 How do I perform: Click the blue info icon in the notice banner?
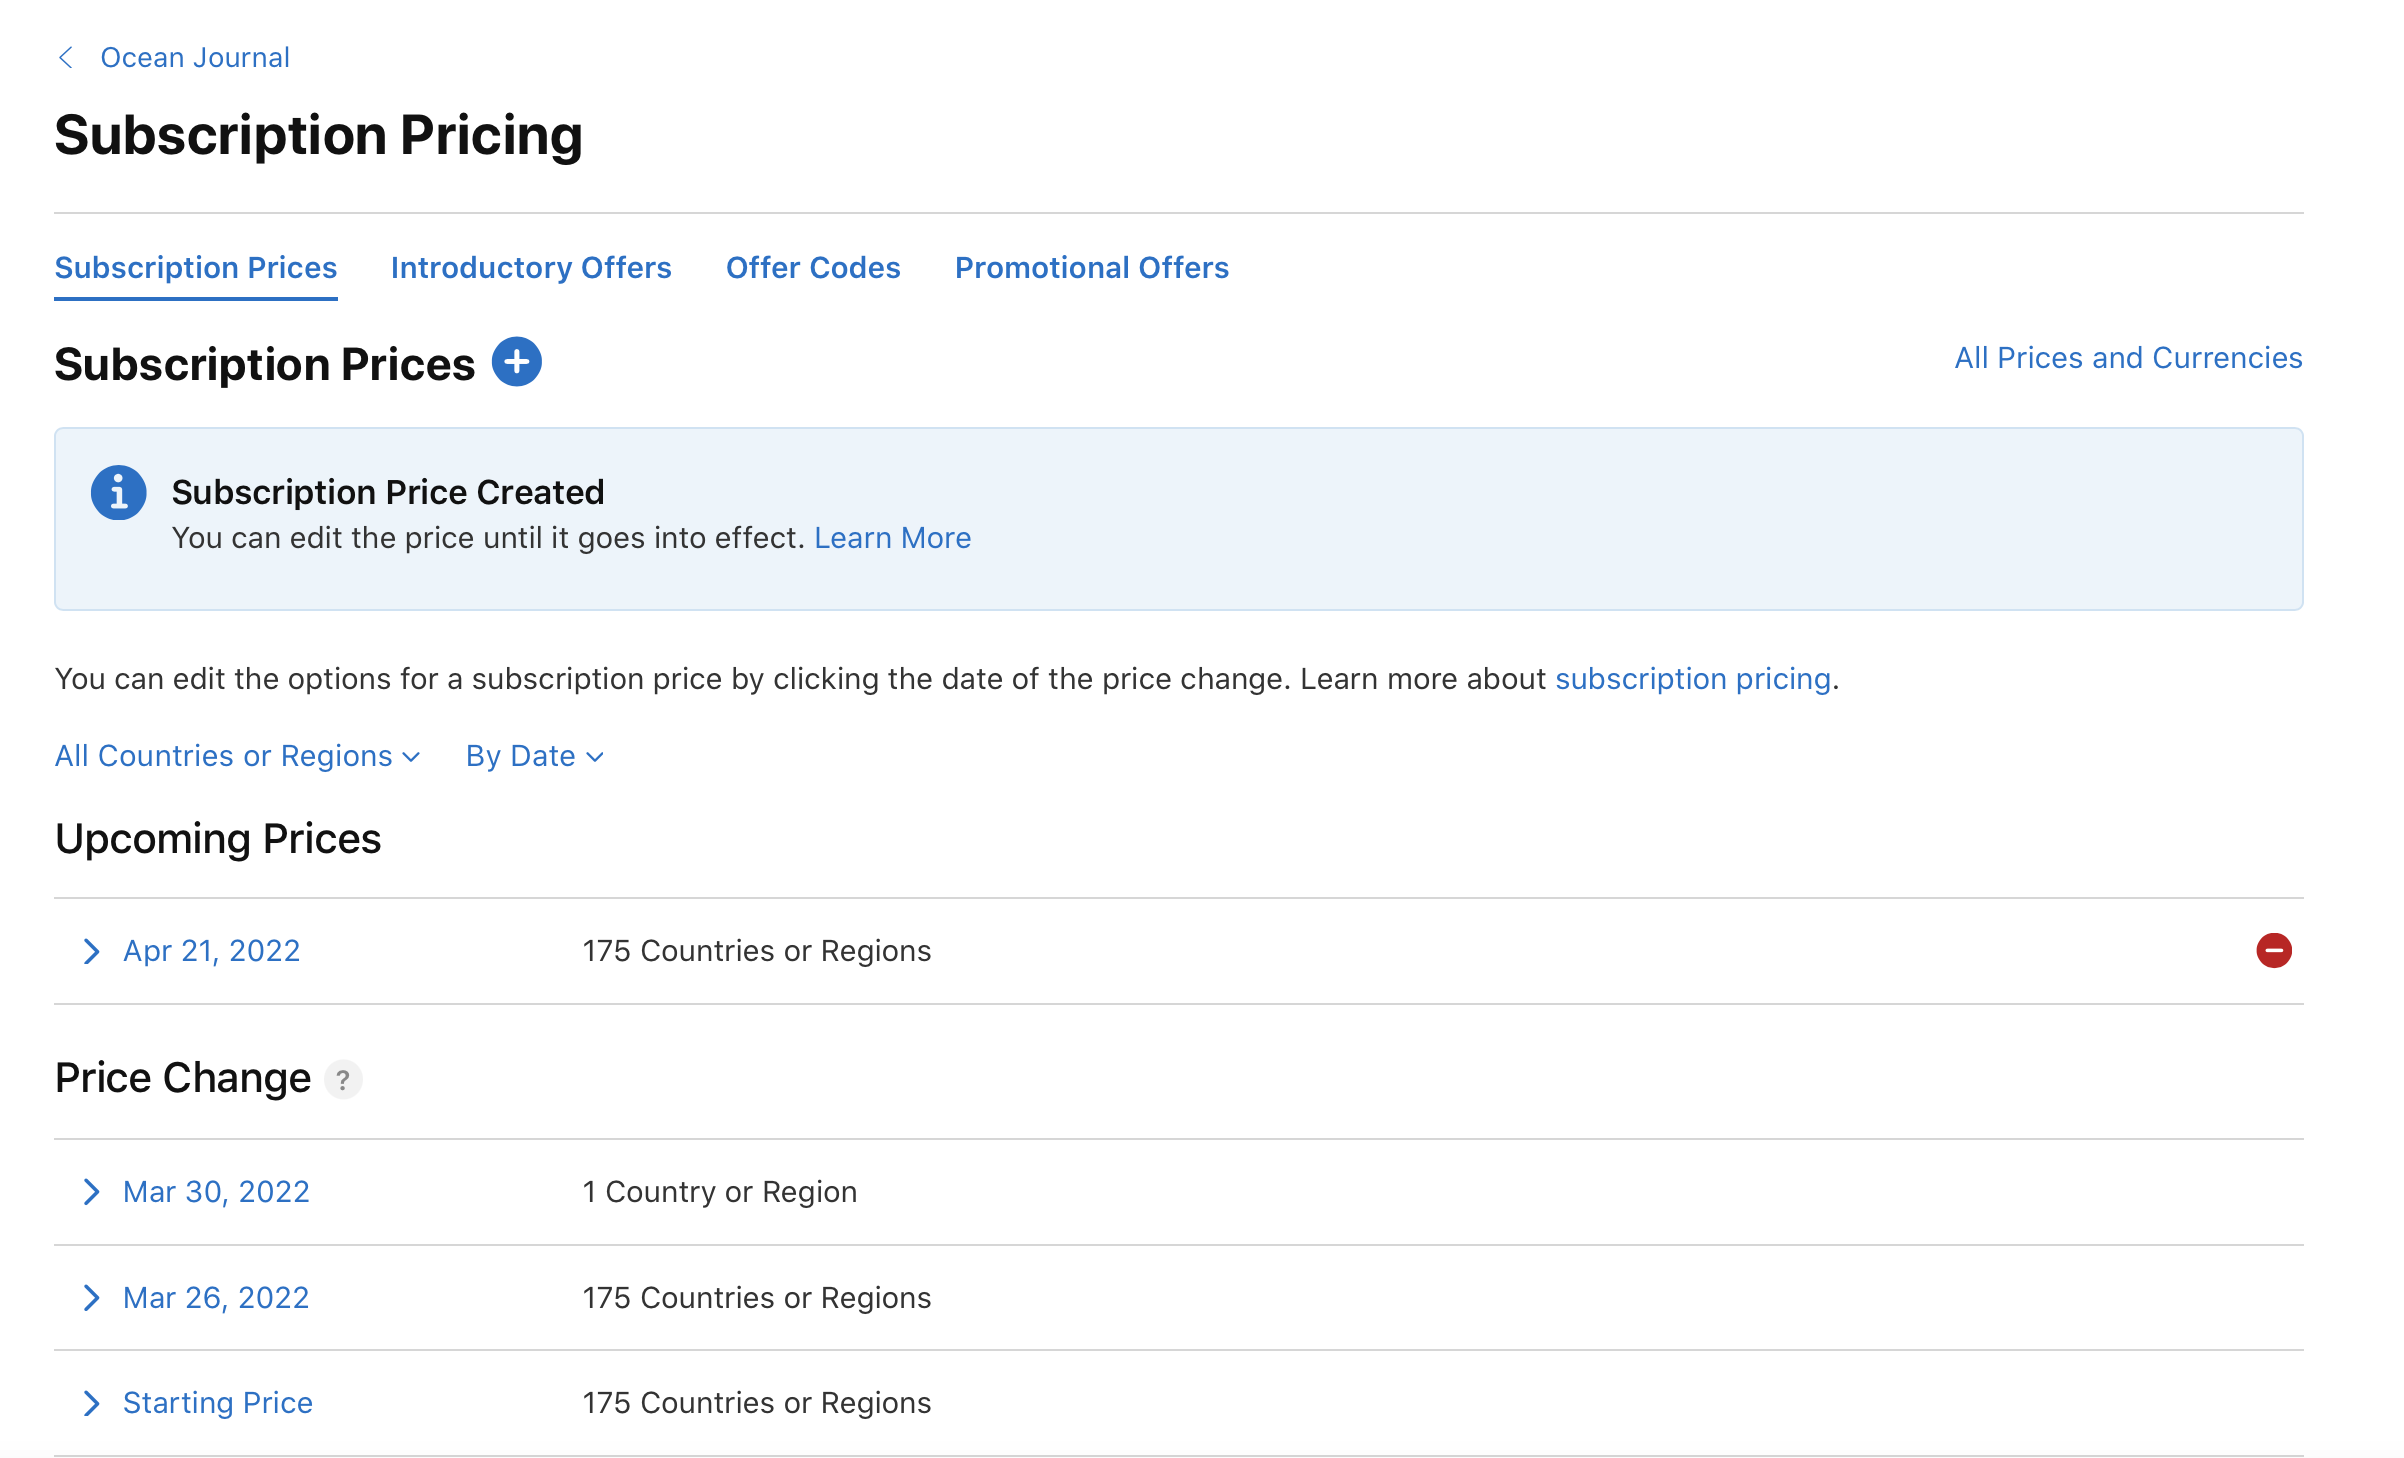point(118,491)
